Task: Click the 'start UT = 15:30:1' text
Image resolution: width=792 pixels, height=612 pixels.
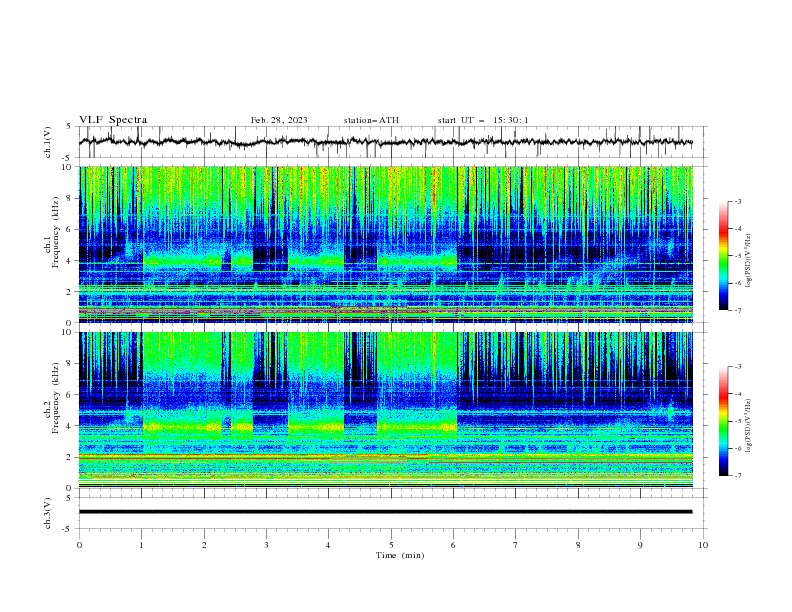Action: 483,120
